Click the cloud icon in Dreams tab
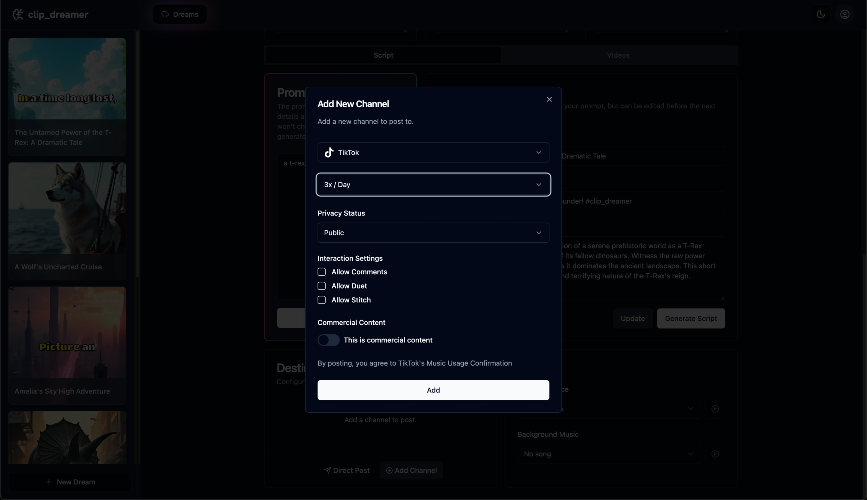Image resolution: width=867 pixels, height=500 pixels. click(165, 14)
